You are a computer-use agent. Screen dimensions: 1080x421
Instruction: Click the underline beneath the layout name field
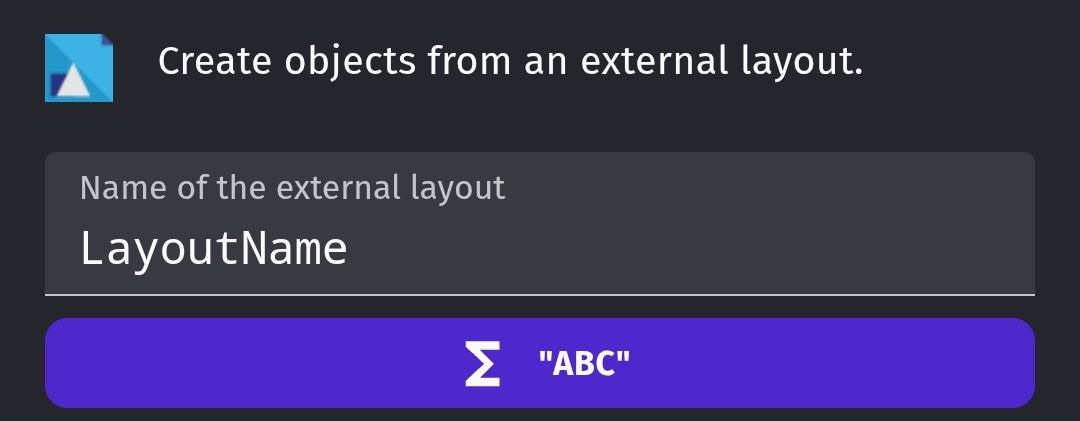pyautogui.click(x=540, y=294)
